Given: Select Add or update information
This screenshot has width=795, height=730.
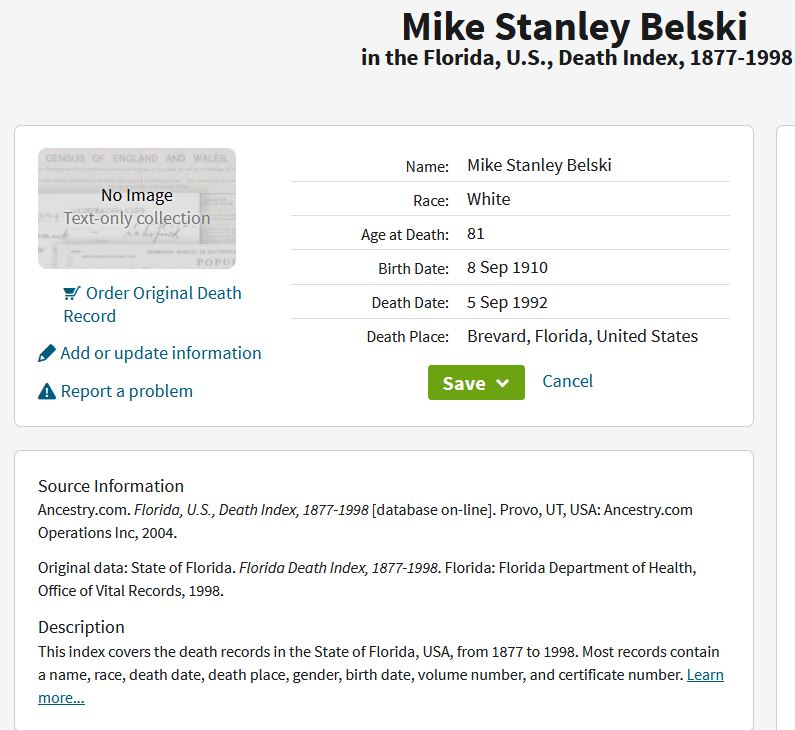Looking at the screenshot, I should (160, 353).
